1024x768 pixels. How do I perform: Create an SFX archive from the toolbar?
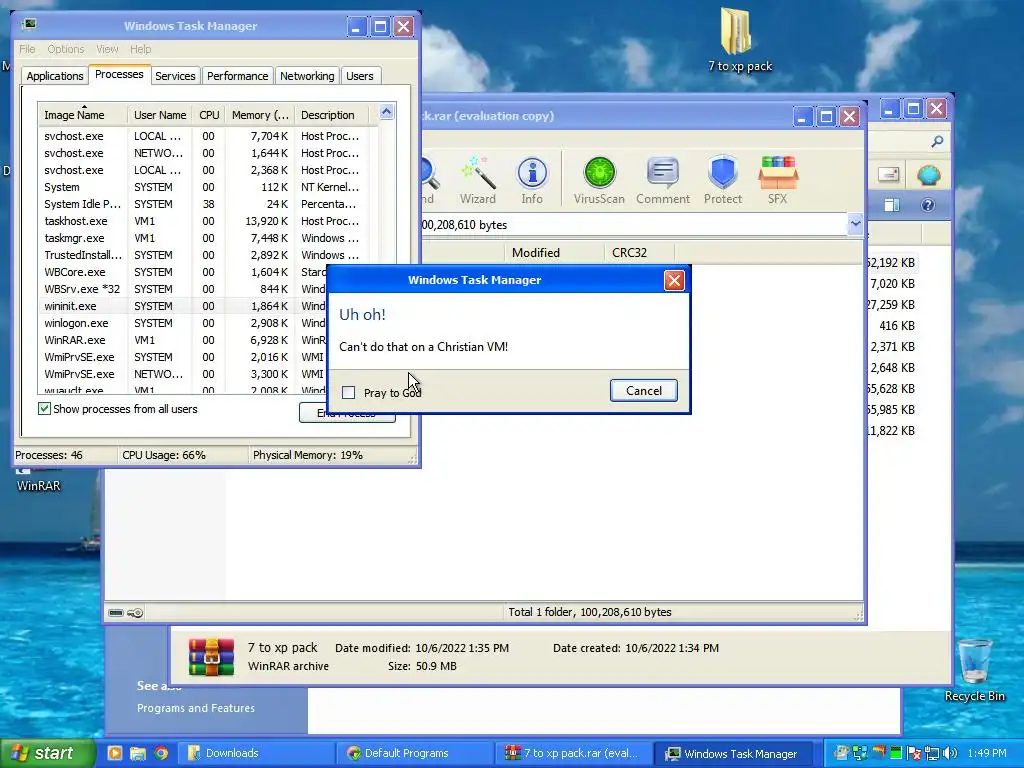(x=777, y=180)
